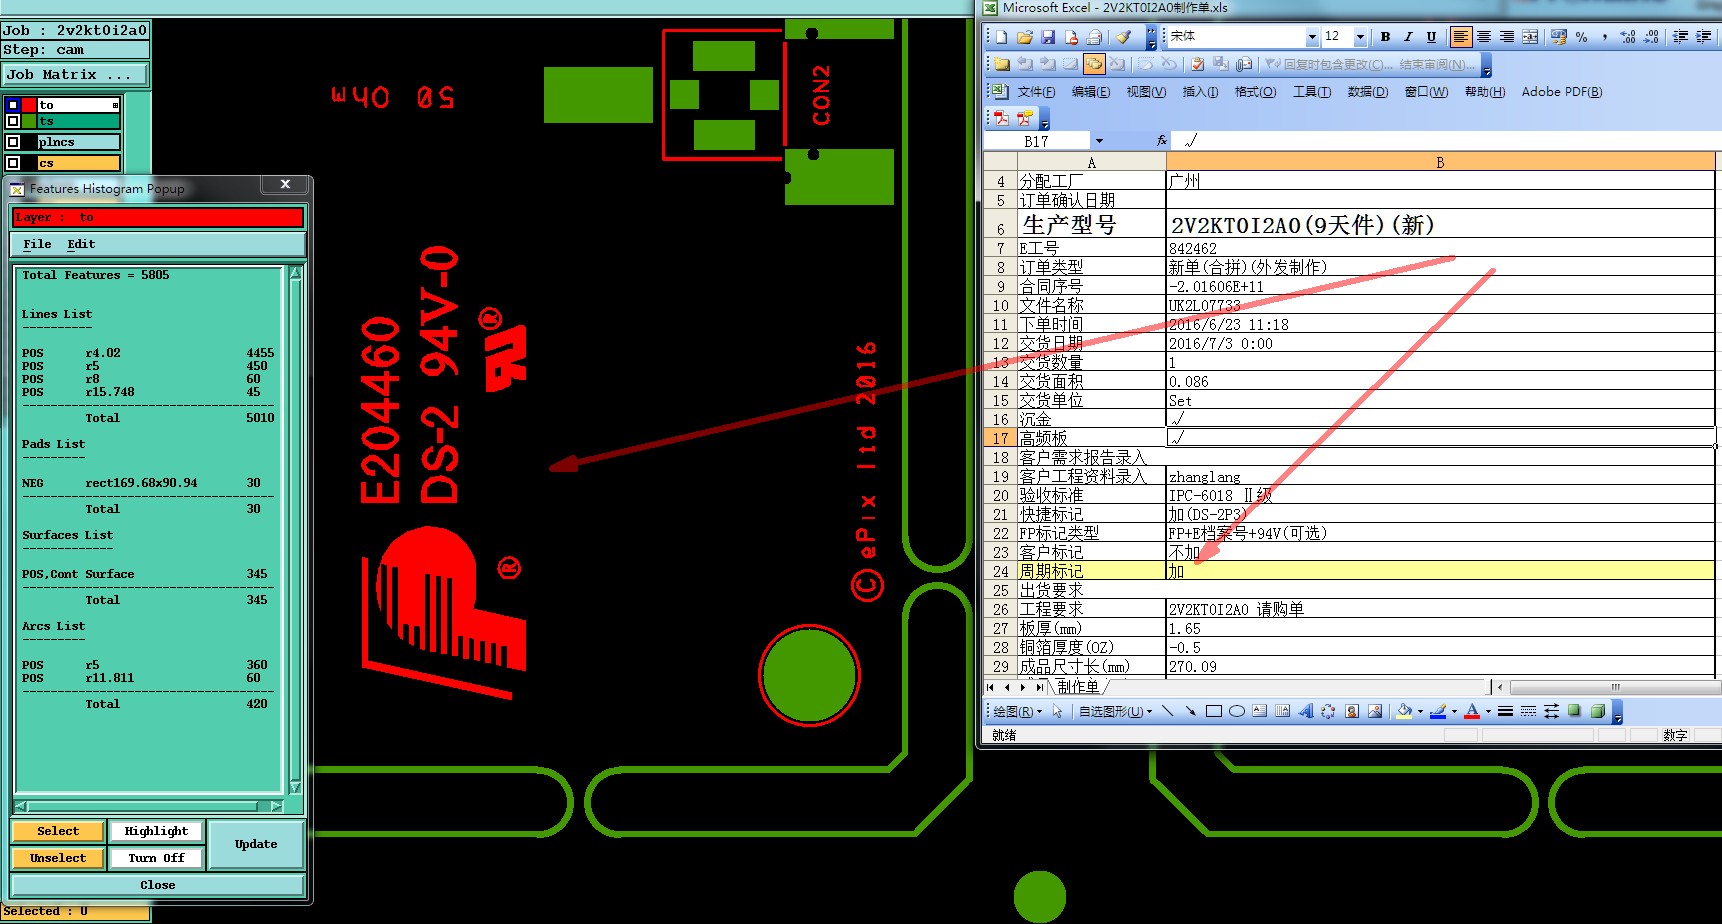Click the Highlight button in histogram popup

click(x=156, y=831)
